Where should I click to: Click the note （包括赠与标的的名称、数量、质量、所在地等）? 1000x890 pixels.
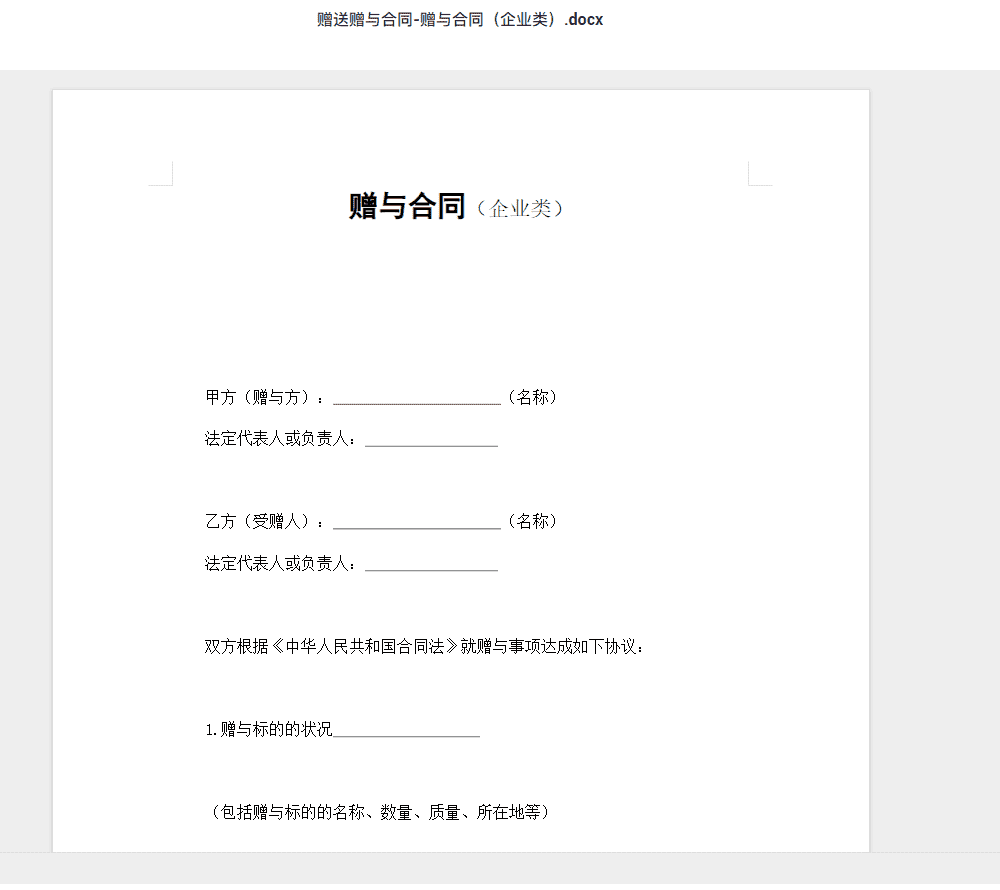click(379, 812)
